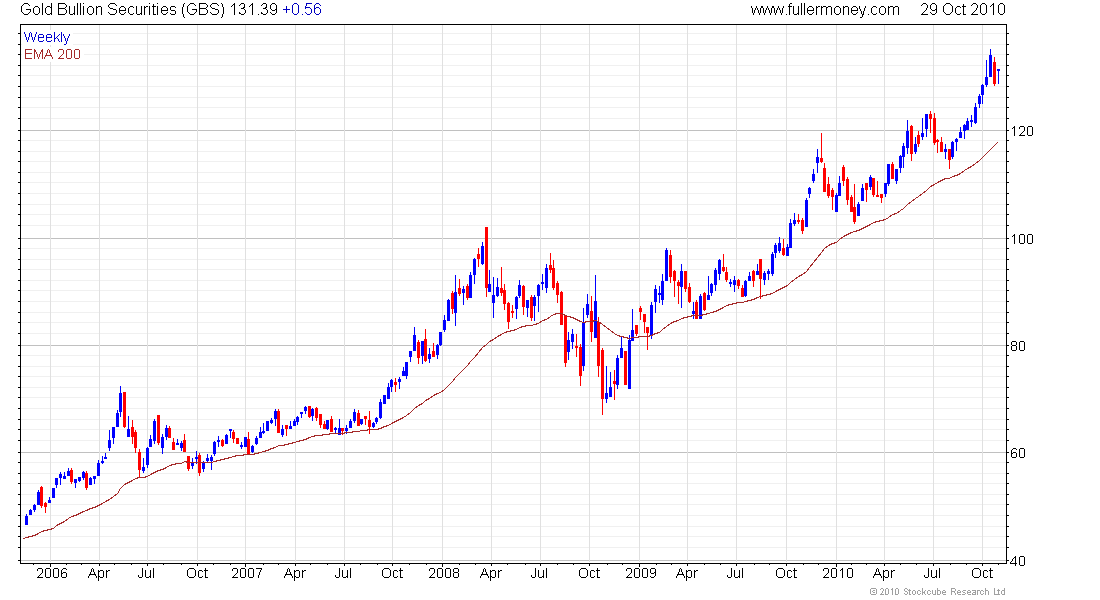Viewport: 1100px width, 600px height.
Task: Click the 'Gold Bullion Securities (GBS)' title
Action: coord(123,10)
